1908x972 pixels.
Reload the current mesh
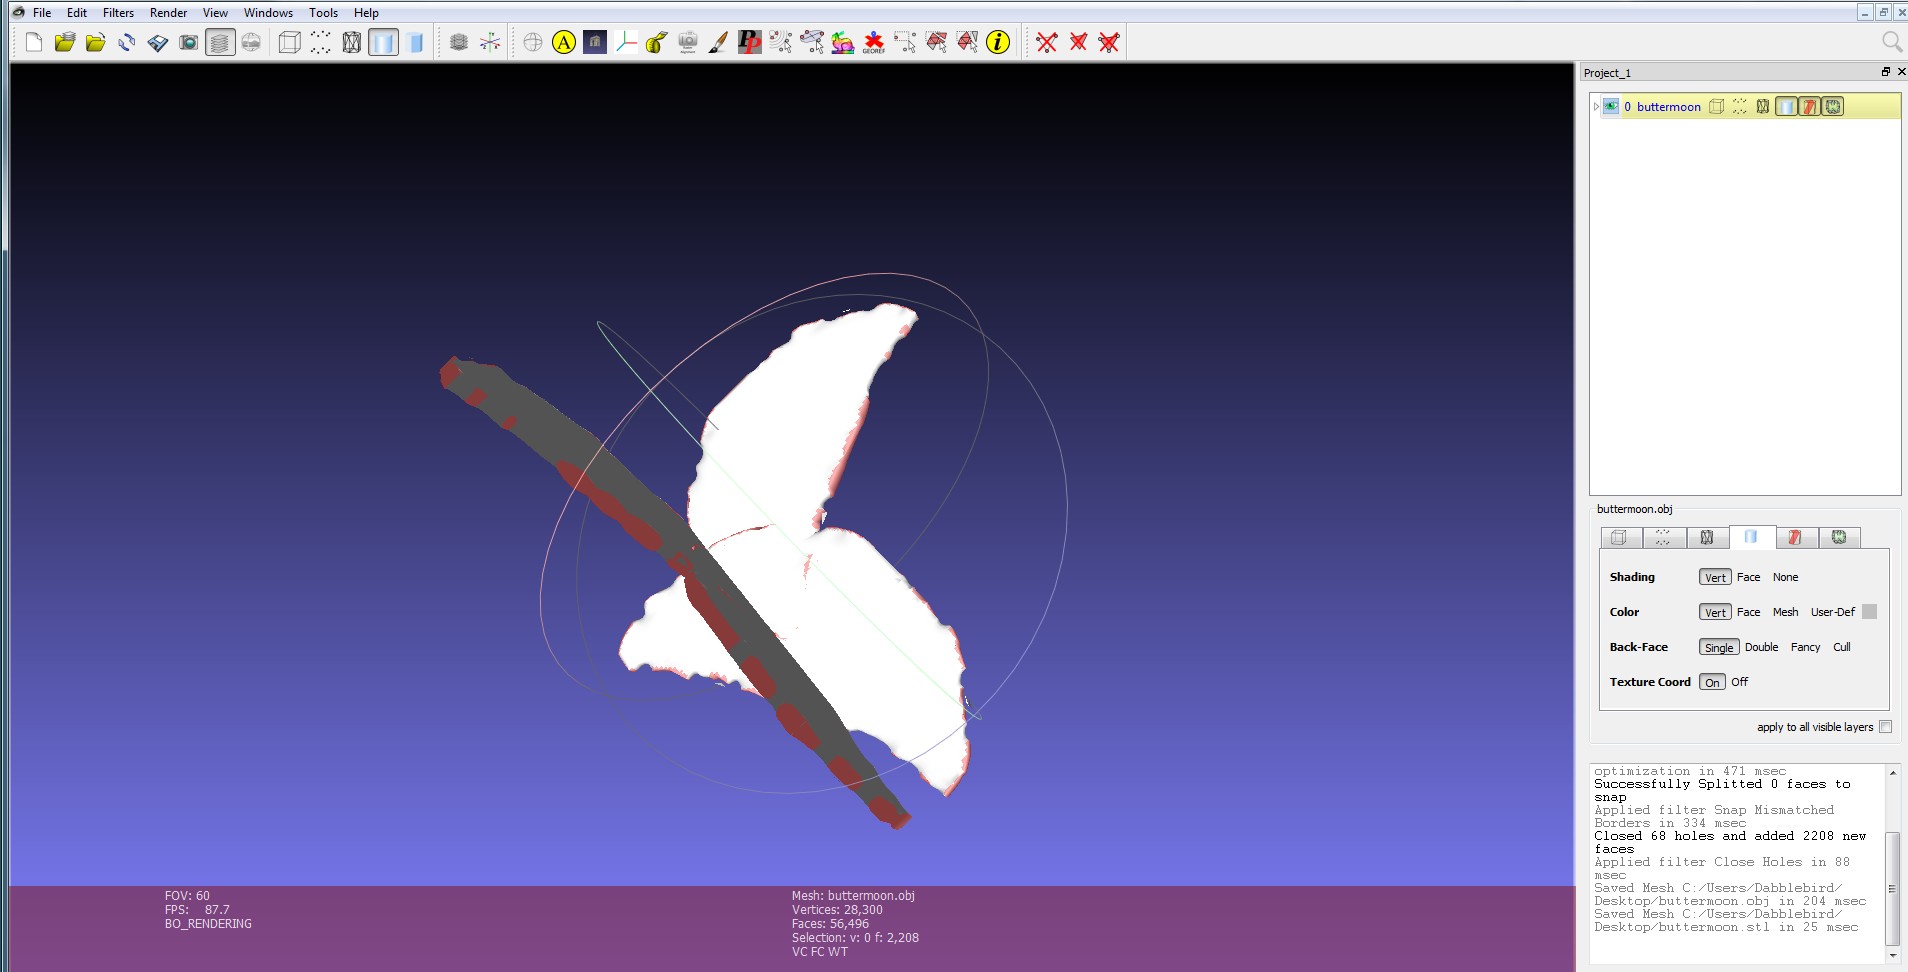click(x=126, y=42)
